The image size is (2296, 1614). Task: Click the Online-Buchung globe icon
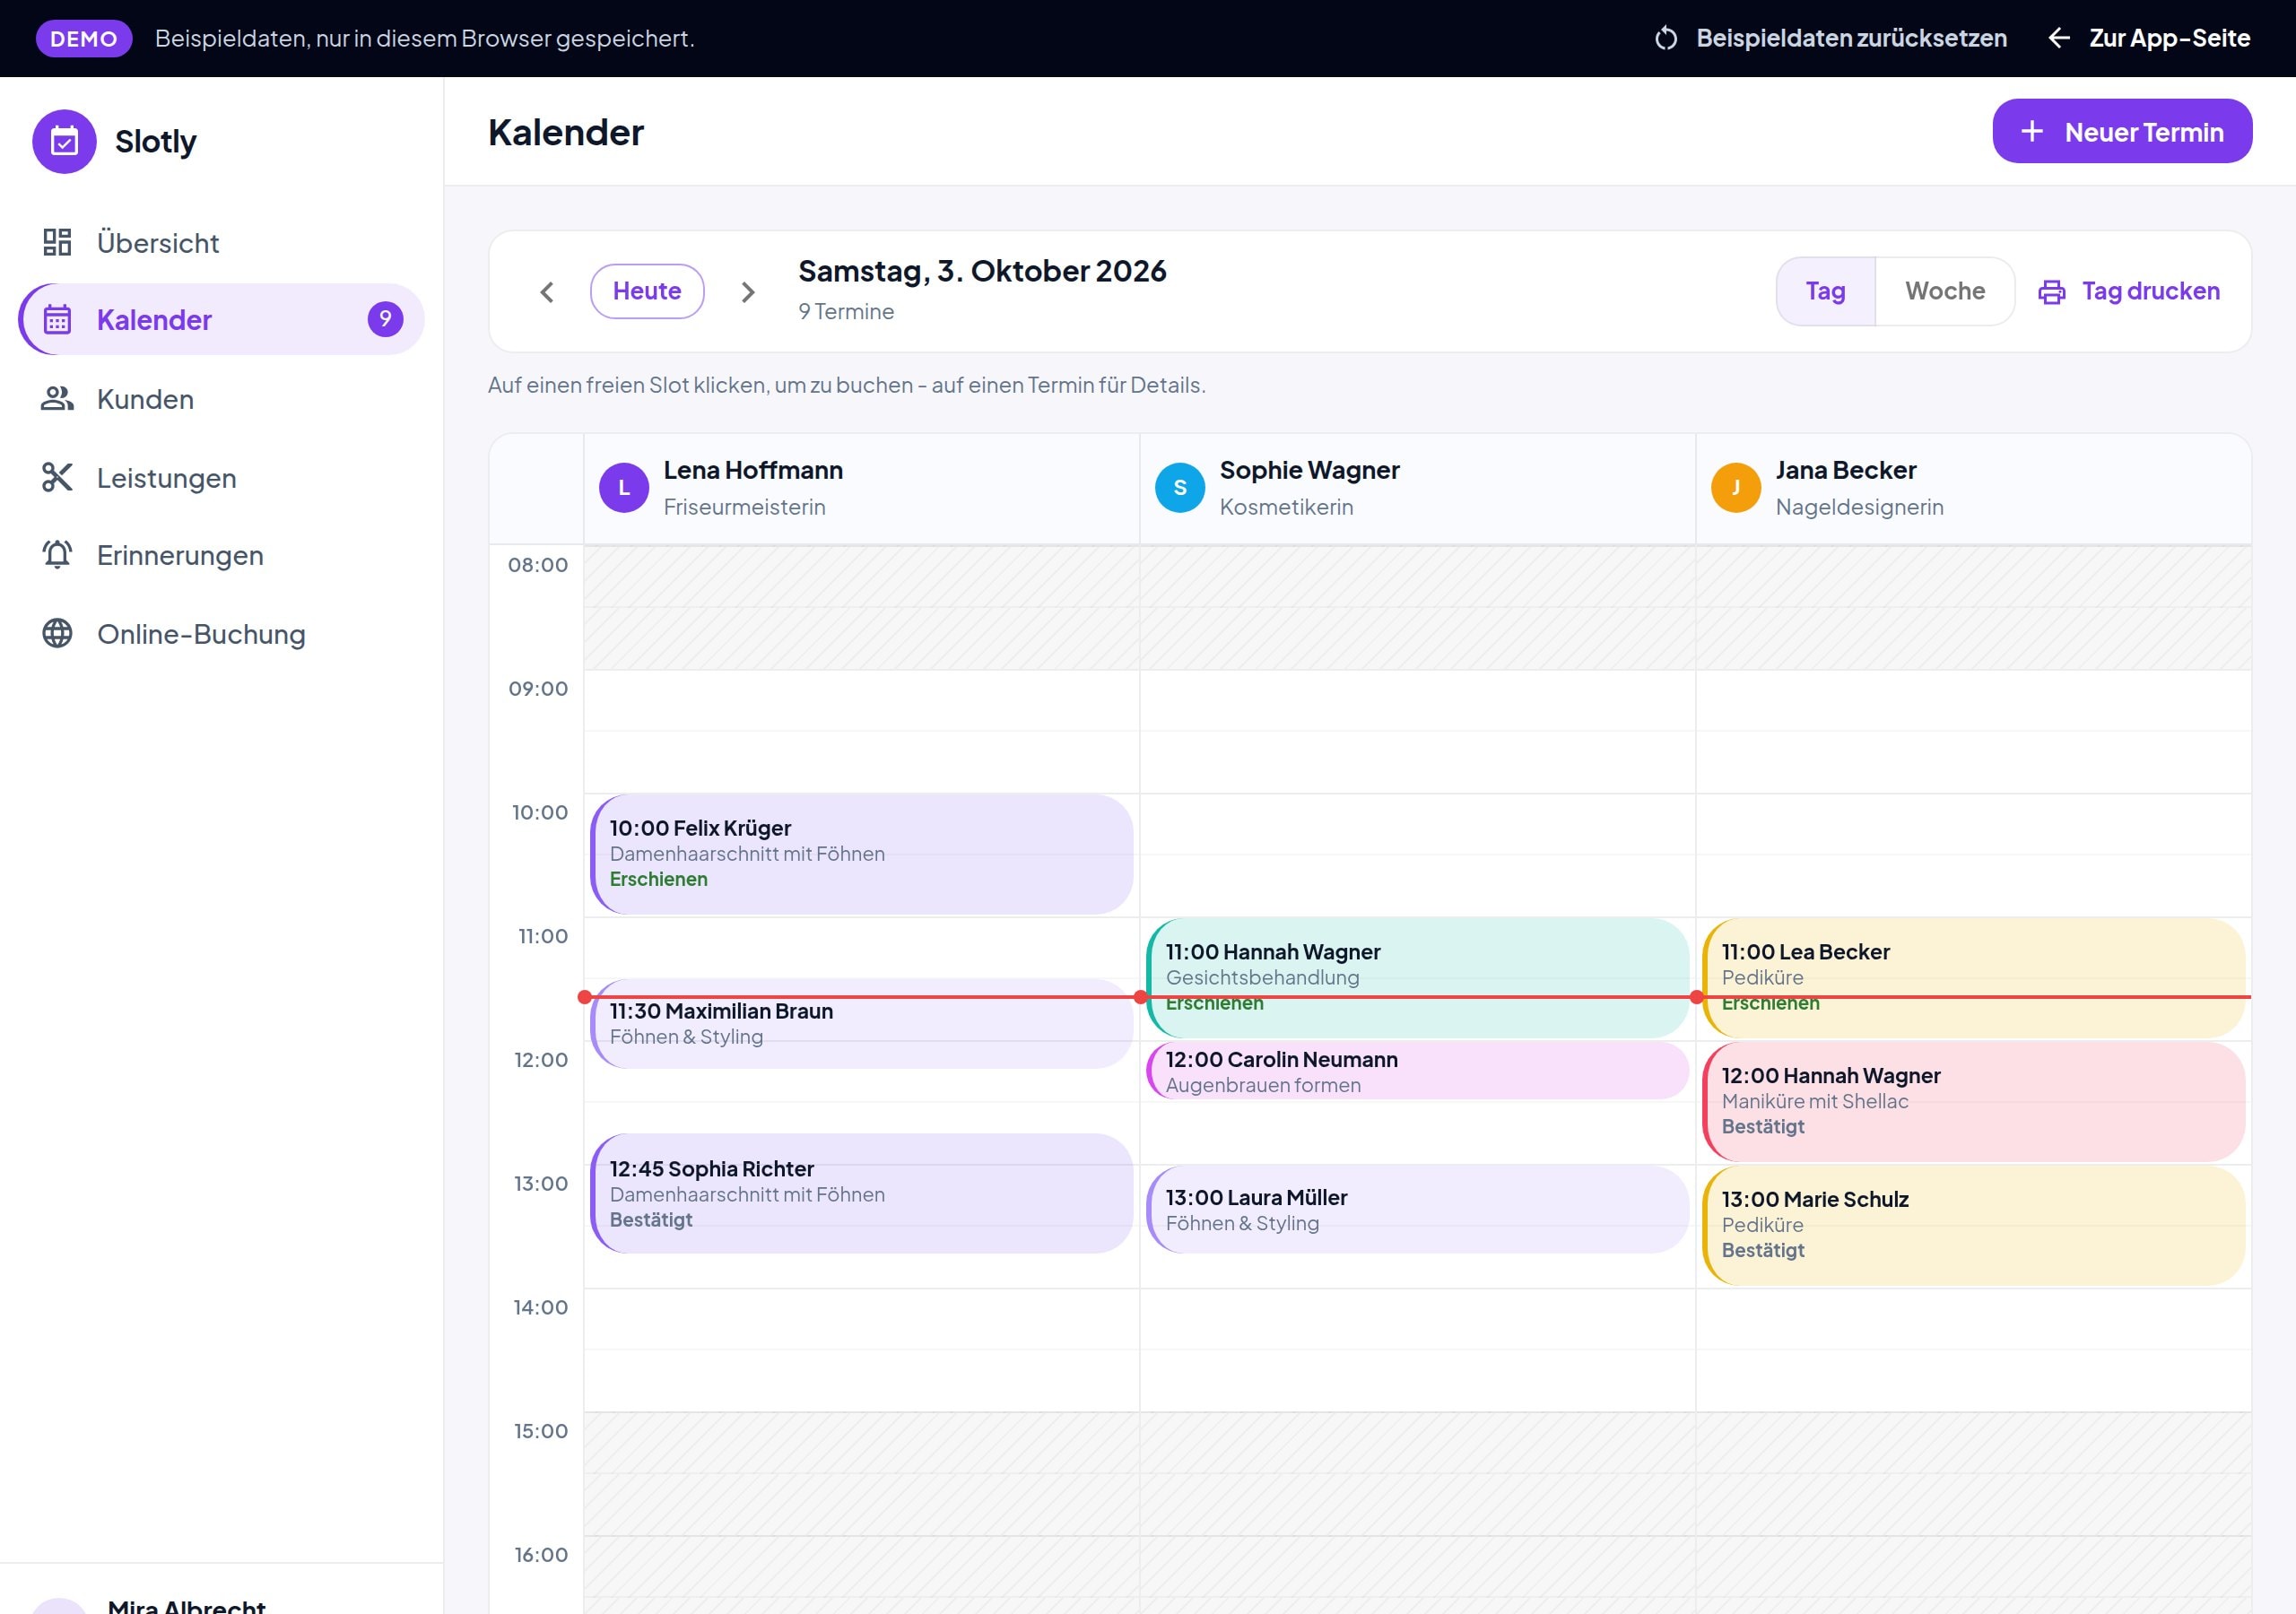tap(57, 633)
